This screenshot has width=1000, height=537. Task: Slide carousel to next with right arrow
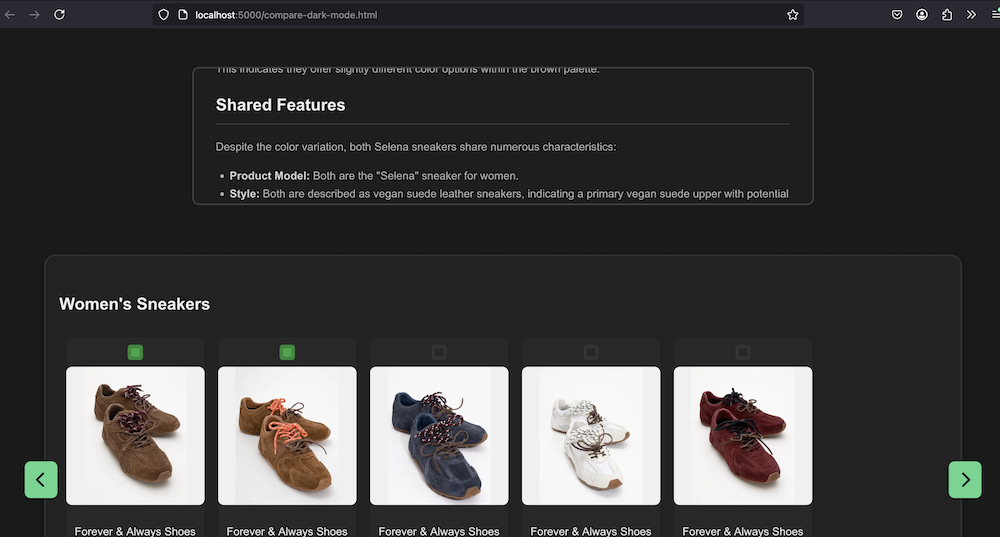(965, 480)
